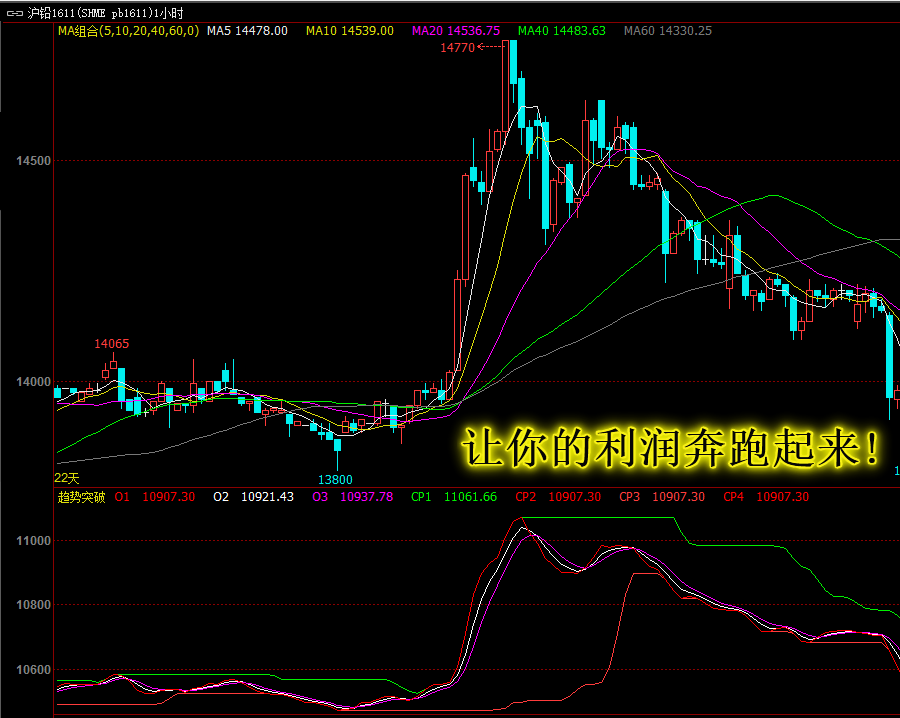Select the CP2 10907.30 value
This screenshot has width=900, height=718.
pos(558,497)
